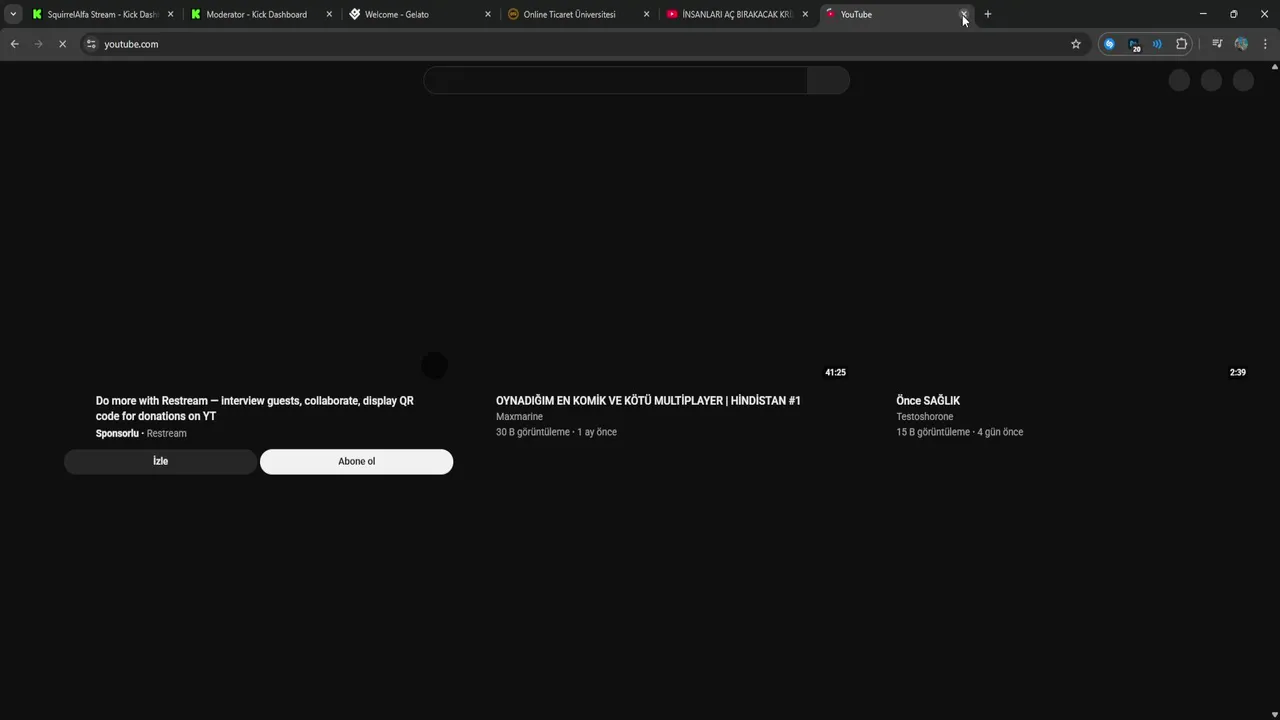Click the YouTube search box
The width and height of the screenshot is (1280, 720).
(615, 80)
